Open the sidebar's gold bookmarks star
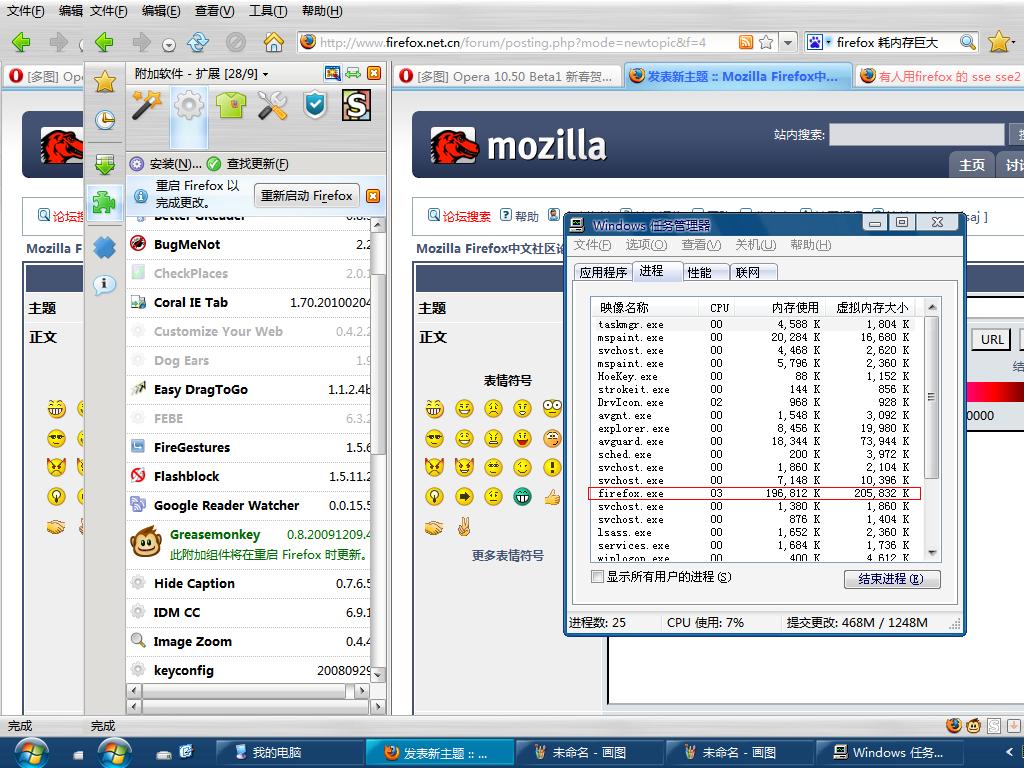1024x768 pixels. (x=104, y=82)
